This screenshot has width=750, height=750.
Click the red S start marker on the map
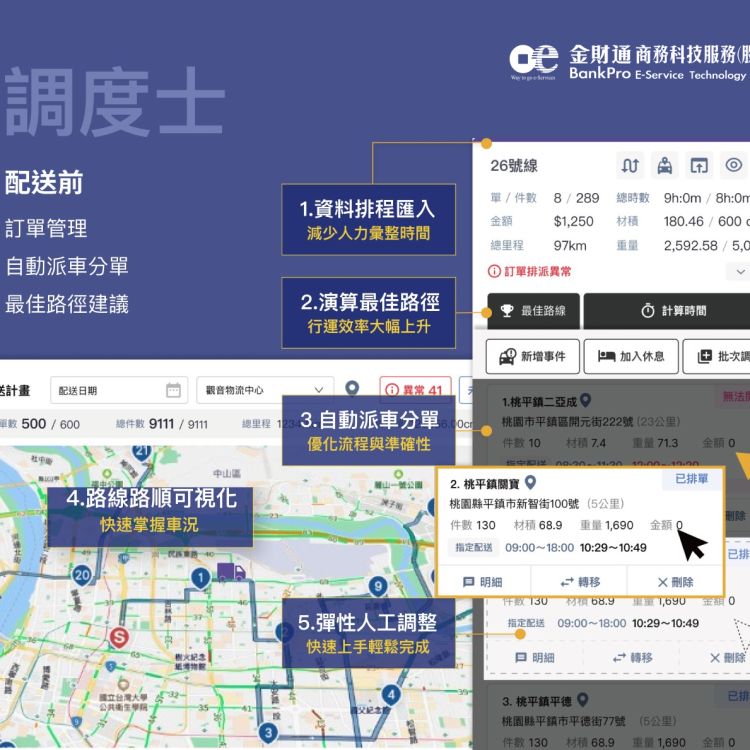tap(119, 638)
